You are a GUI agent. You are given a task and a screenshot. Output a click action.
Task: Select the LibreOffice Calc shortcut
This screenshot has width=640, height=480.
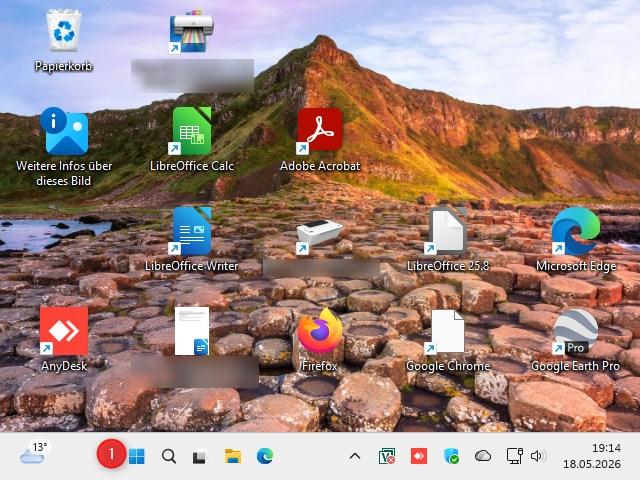191,131
